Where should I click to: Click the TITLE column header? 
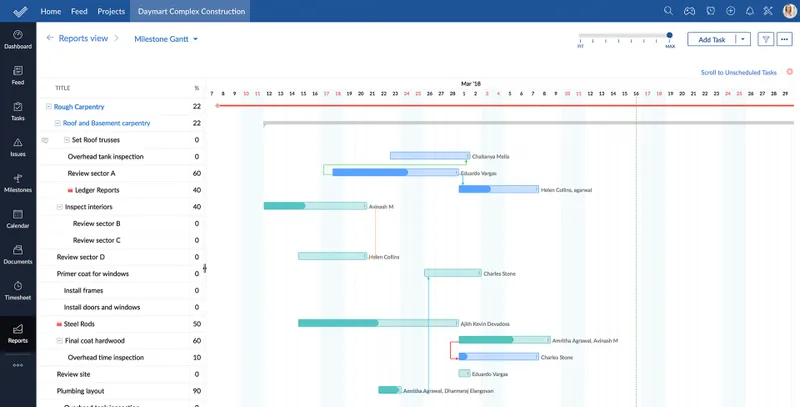click(x=62, y=88)
